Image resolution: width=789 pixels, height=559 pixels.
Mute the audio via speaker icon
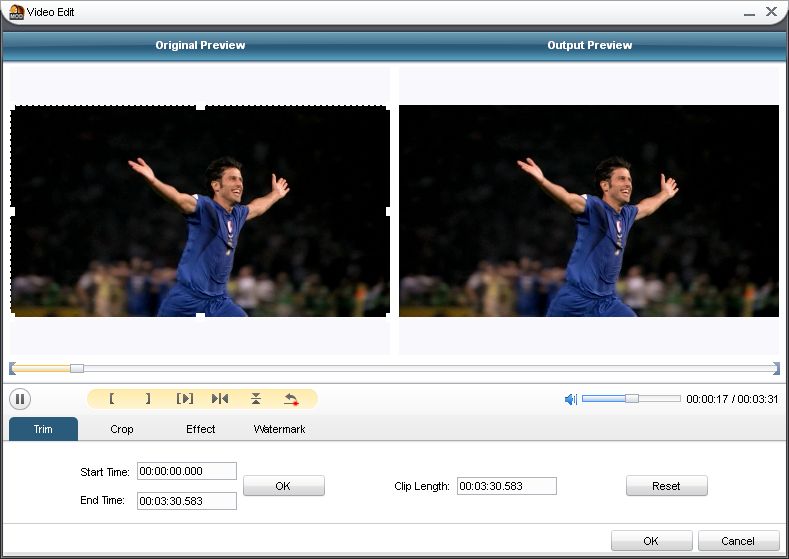tap(571, 400)
